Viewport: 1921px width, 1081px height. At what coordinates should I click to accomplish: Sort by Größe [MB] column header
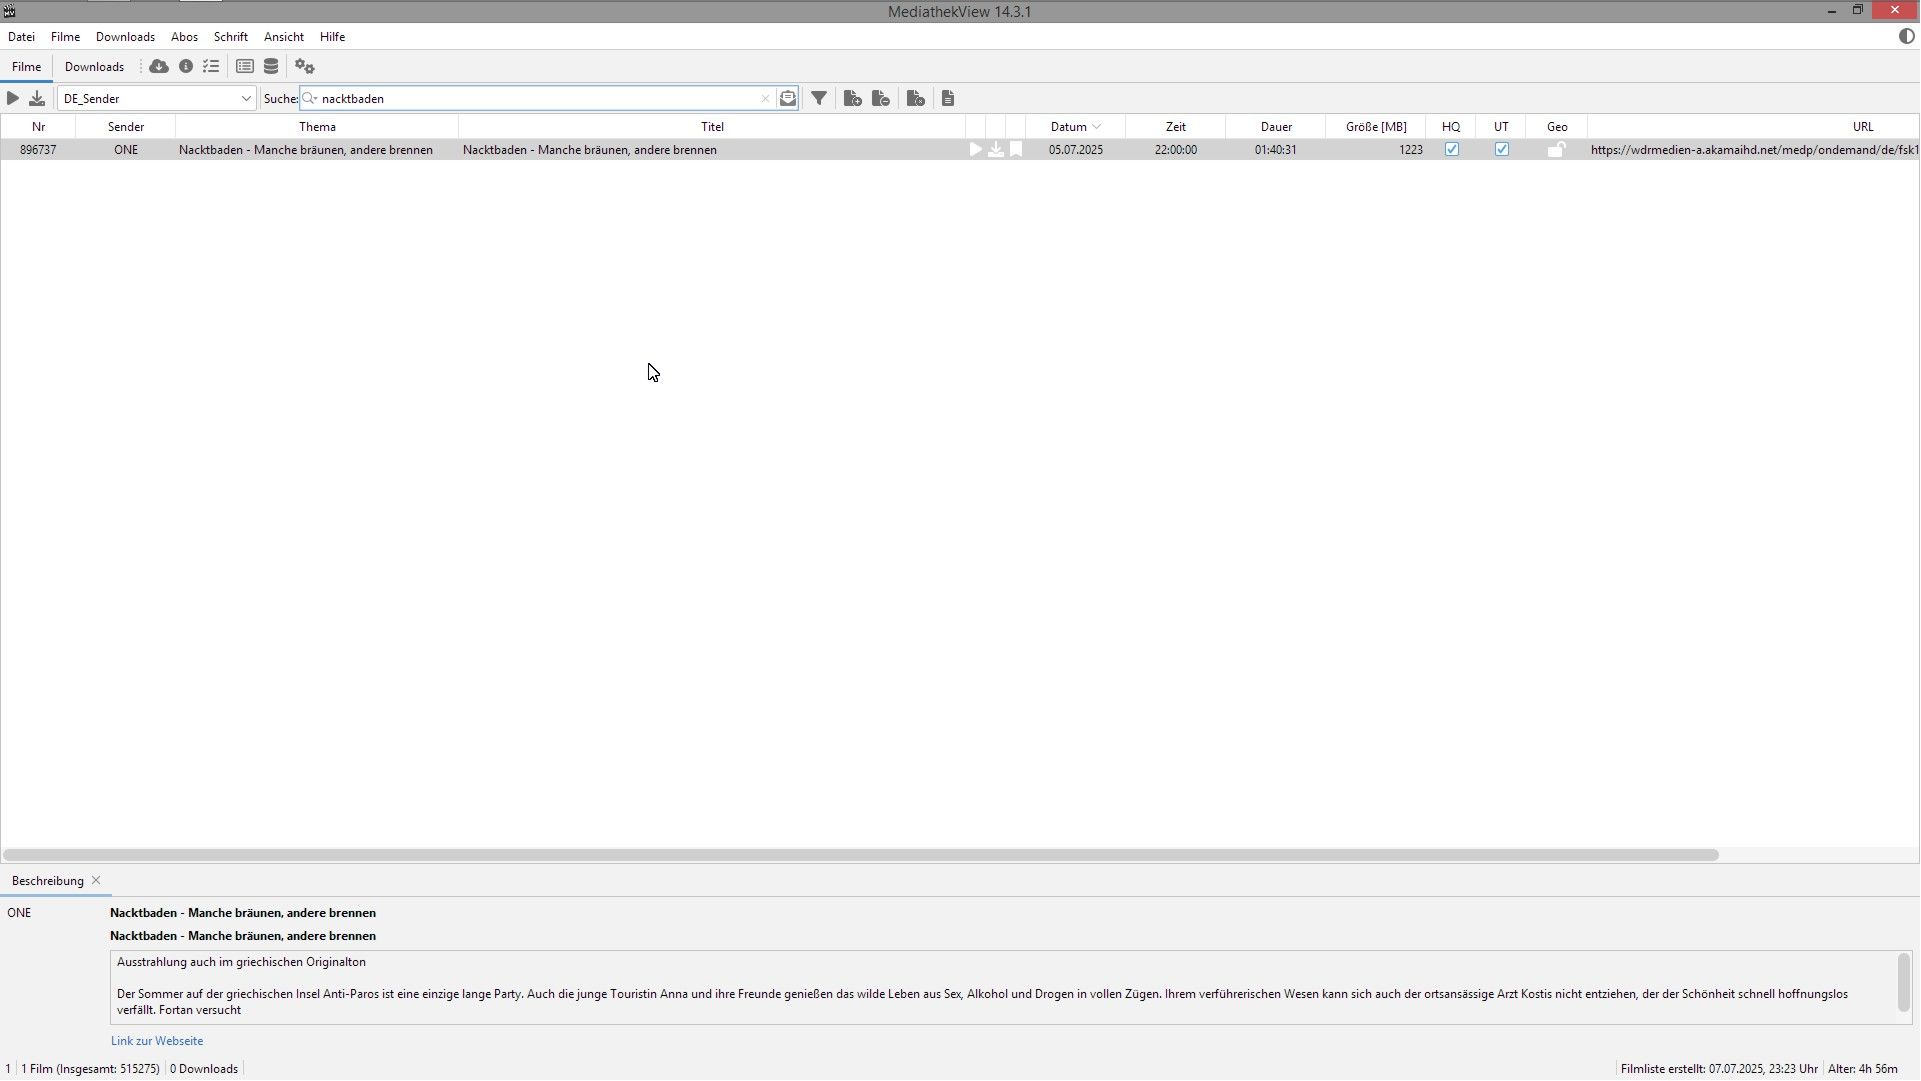coord(1376,127)
